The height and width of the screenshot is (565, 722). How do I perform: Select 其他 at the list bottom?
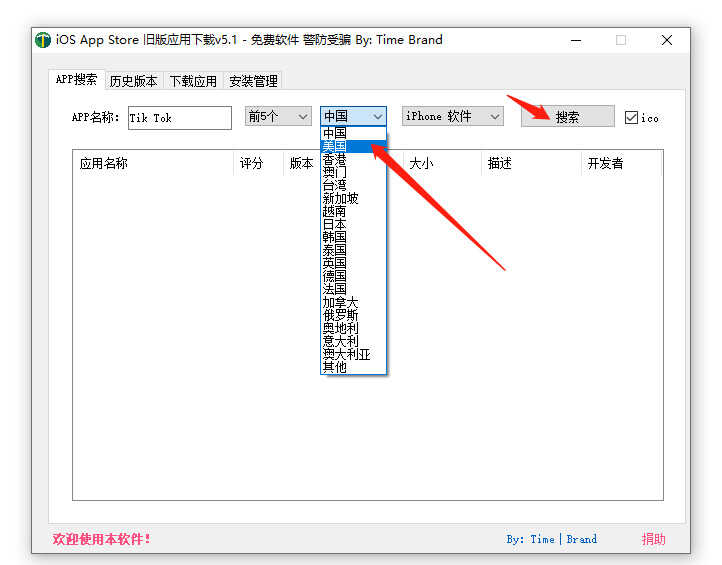tap(353, 367)
